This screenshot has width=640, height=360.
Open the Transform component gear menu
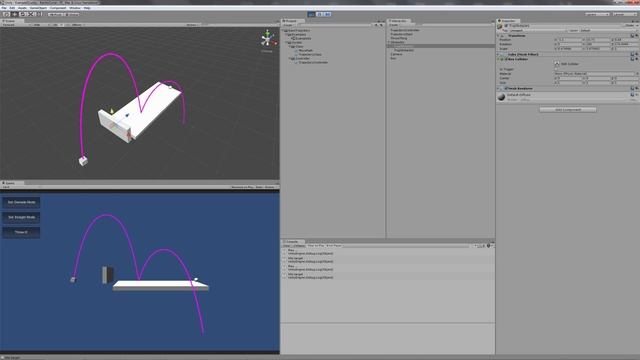pyautogui.click(x=636, y=36)
